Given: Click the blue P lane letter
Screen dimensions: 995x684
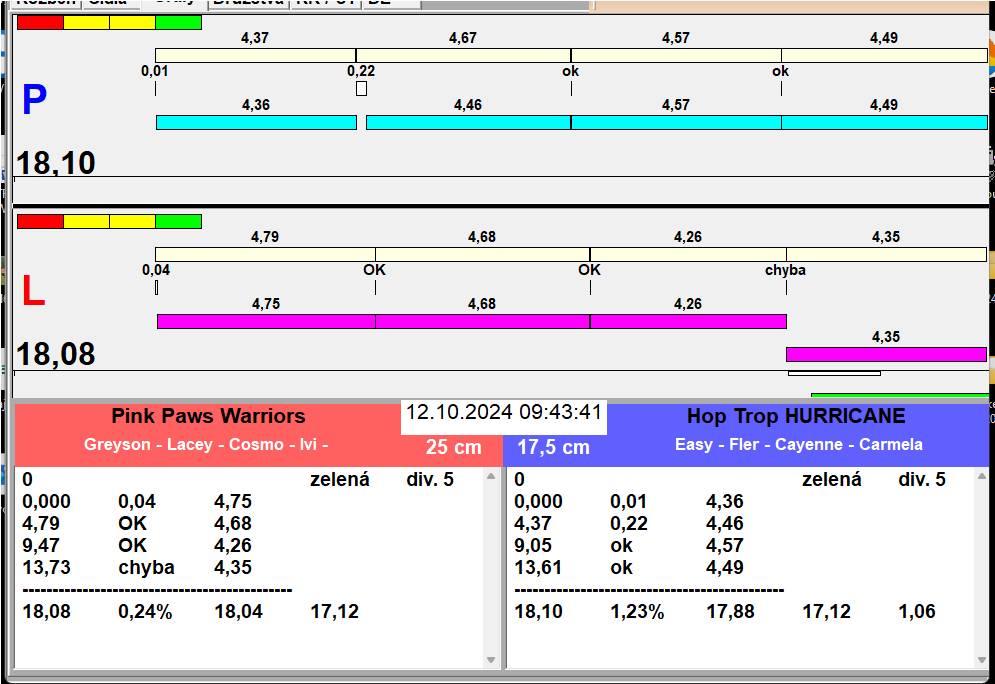Looking at the screenshot, I should point(34,101).
